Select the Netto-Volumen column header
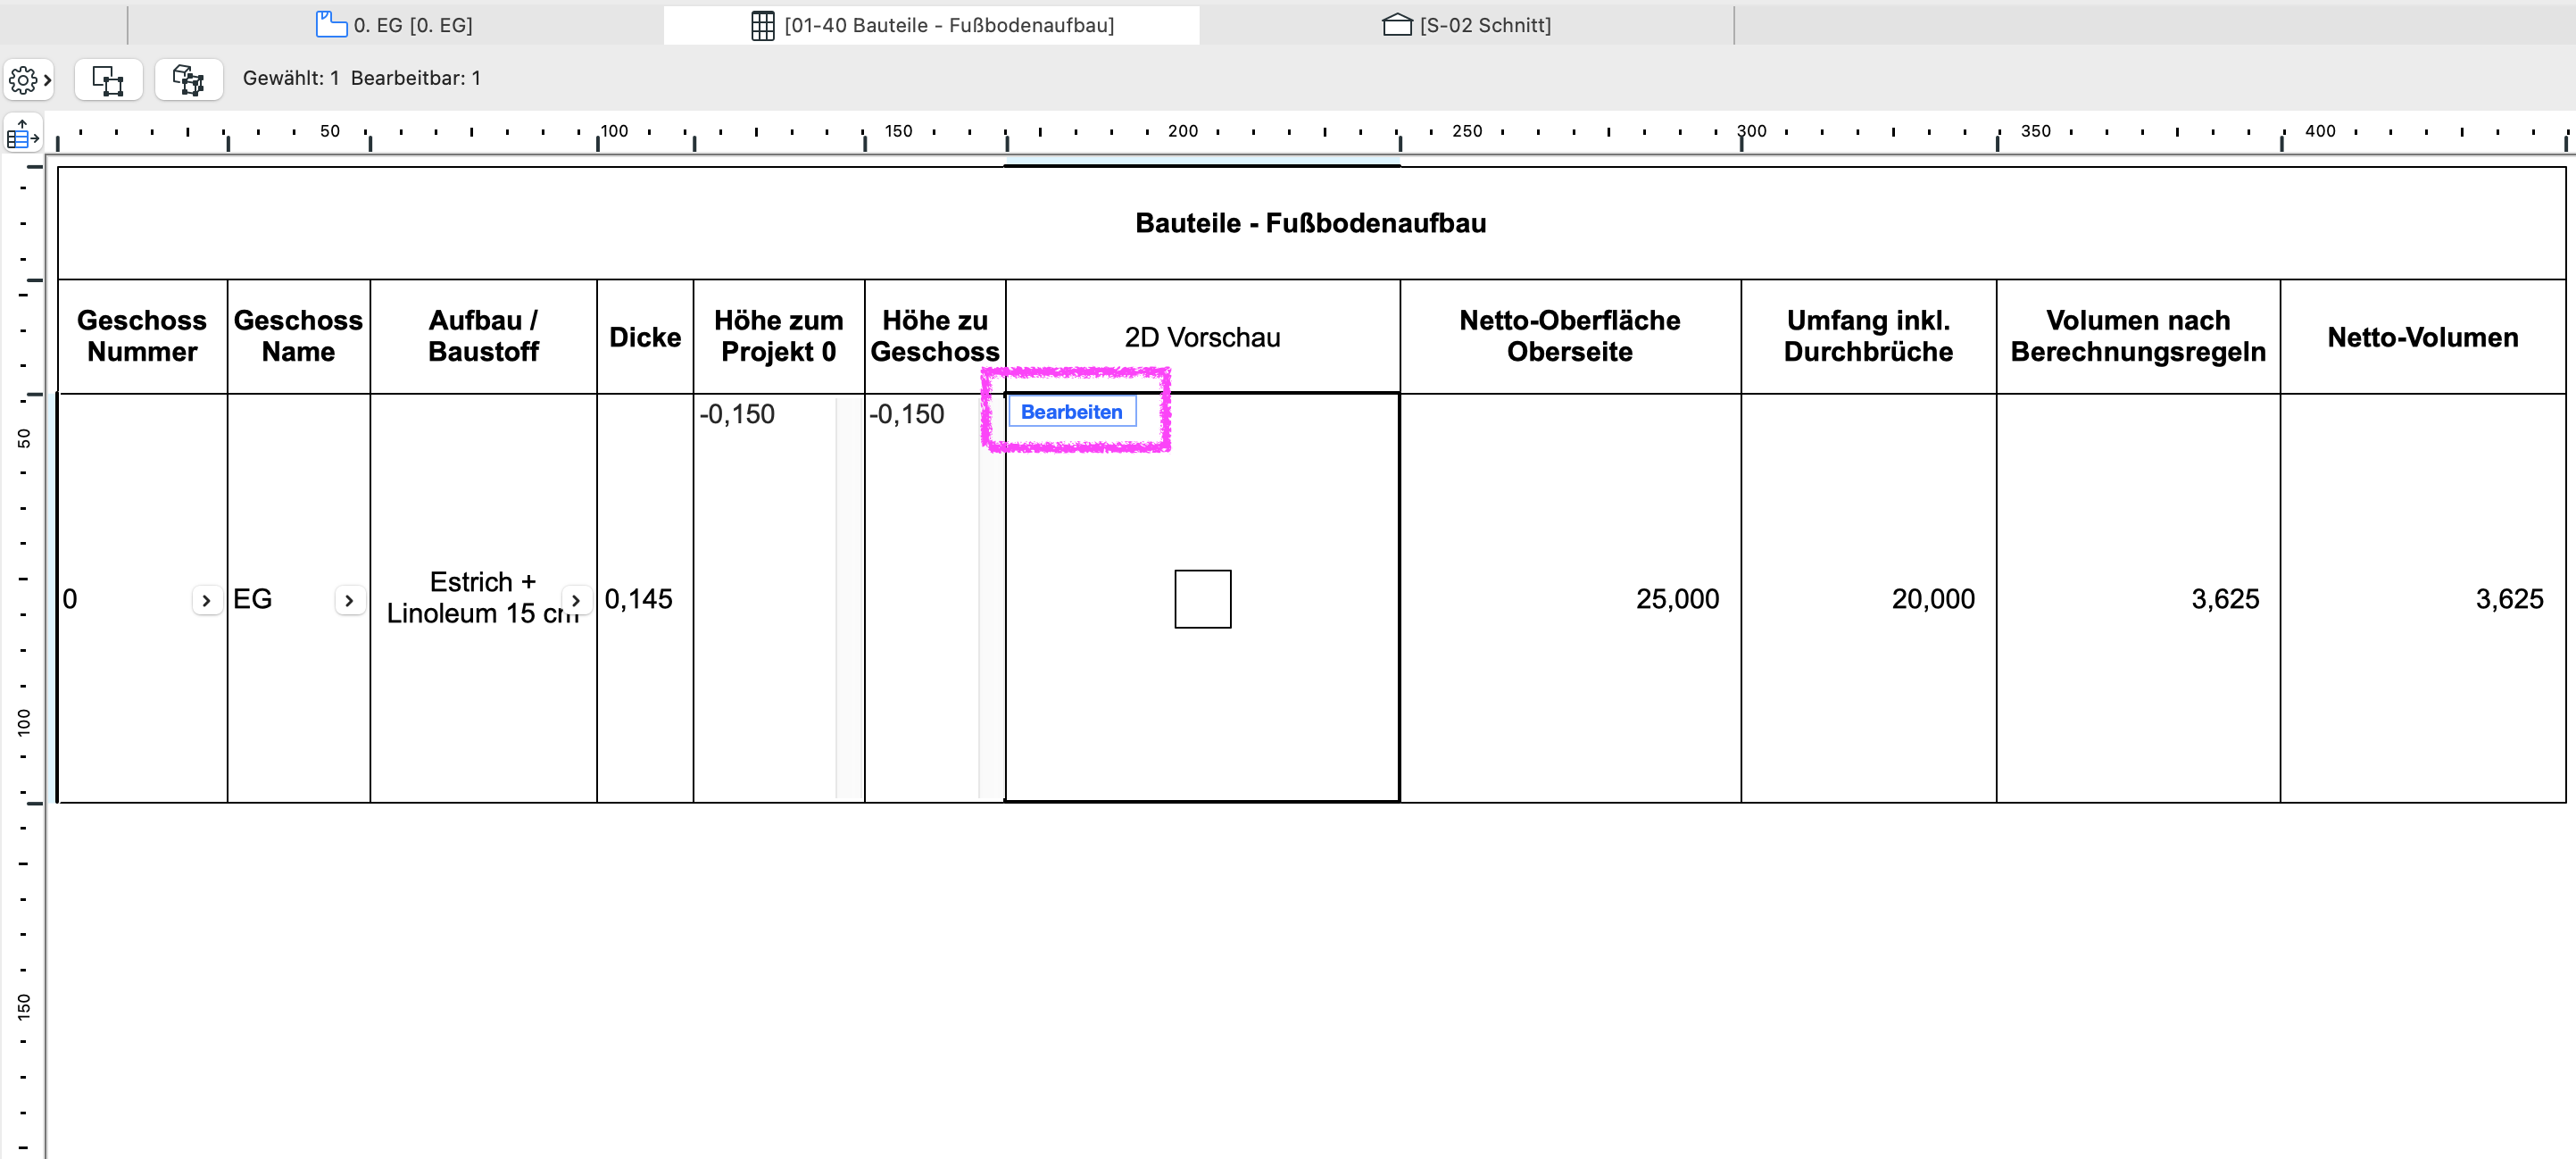Screen dimensions: 2576x1159 coord(2422,337)
